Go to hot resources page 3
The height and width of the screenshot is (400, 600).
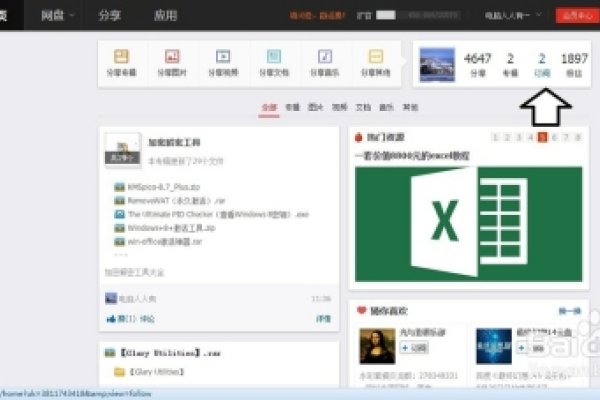tap(519, 137)
